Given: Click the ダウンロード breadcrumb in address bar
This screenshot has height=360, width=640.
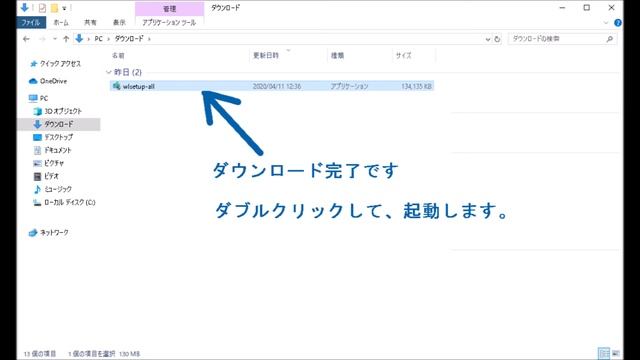Looking at the screenshot, I should pos(129,39).
